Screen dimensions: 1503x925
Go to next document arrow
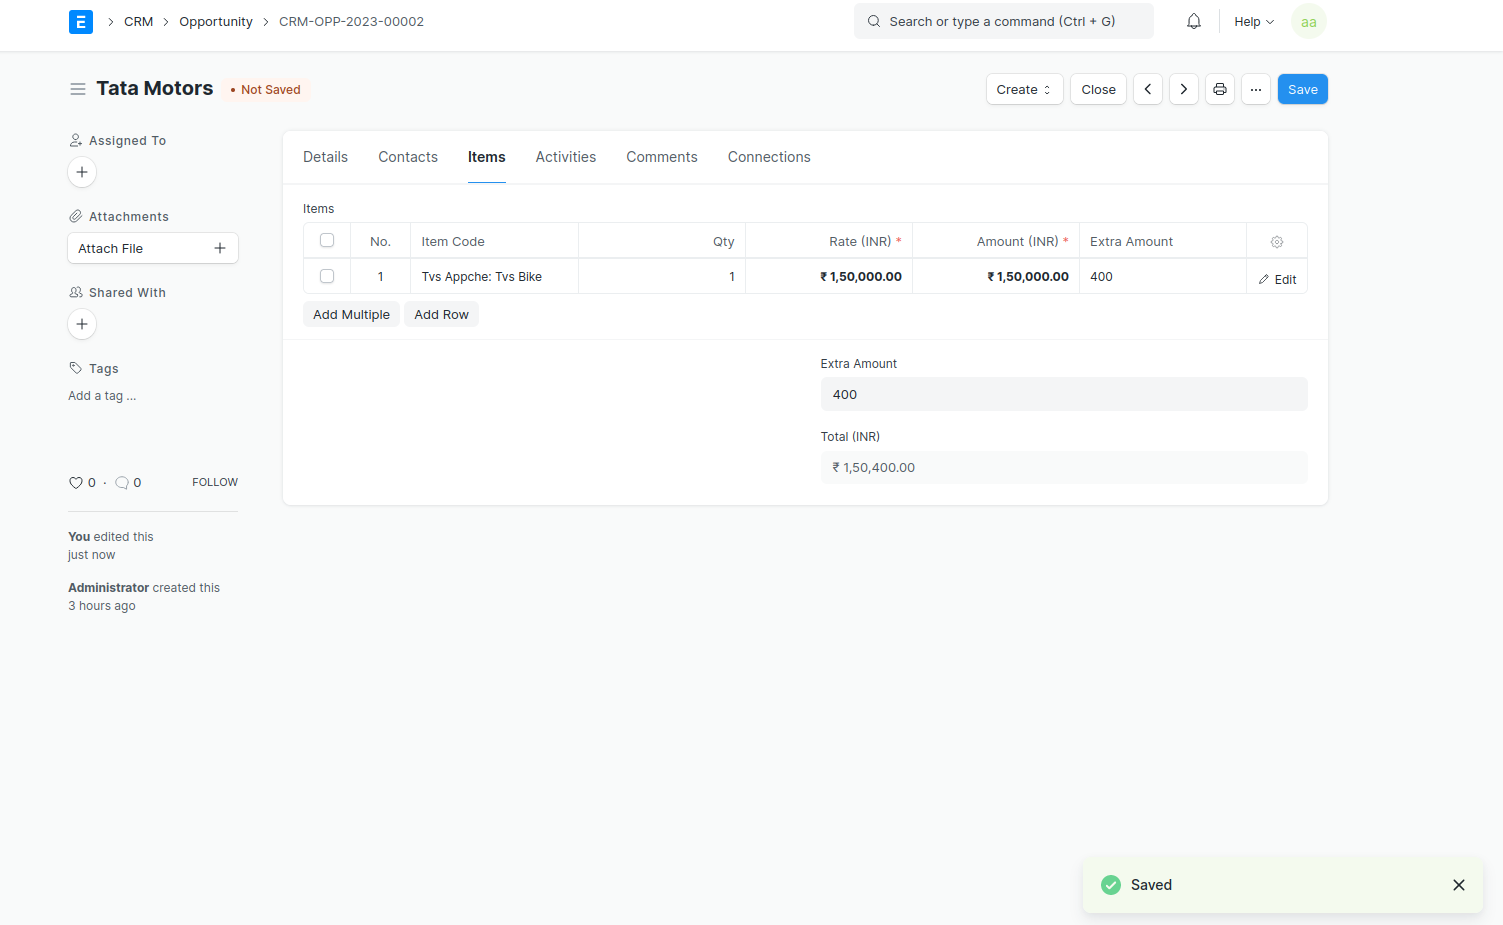point(1184,89)
